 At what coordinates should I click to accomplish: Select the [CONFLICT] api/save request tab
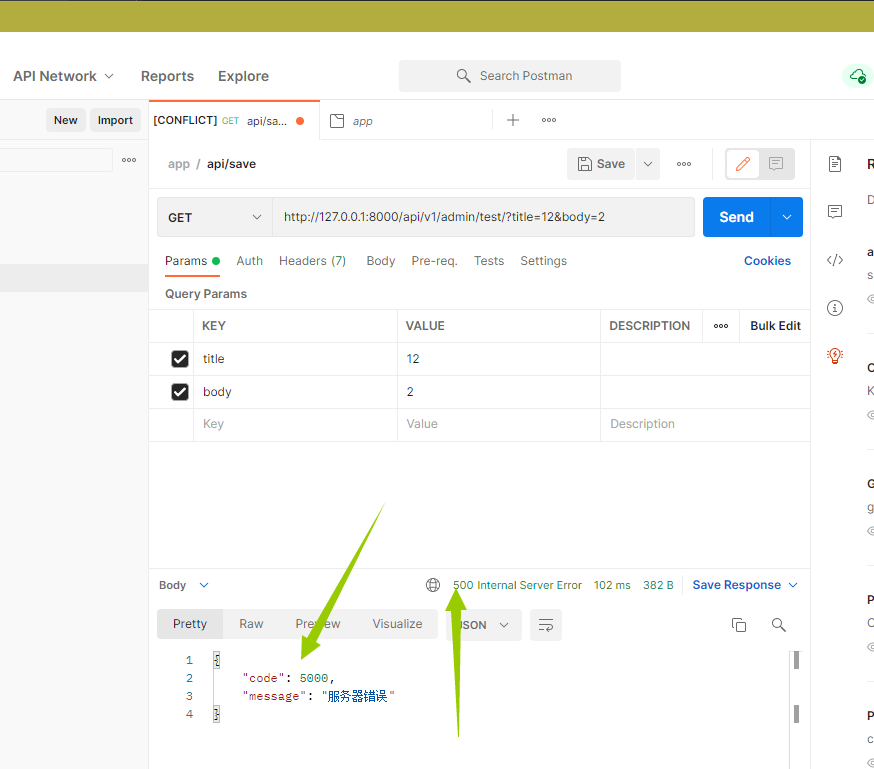[x=234, y=121]
